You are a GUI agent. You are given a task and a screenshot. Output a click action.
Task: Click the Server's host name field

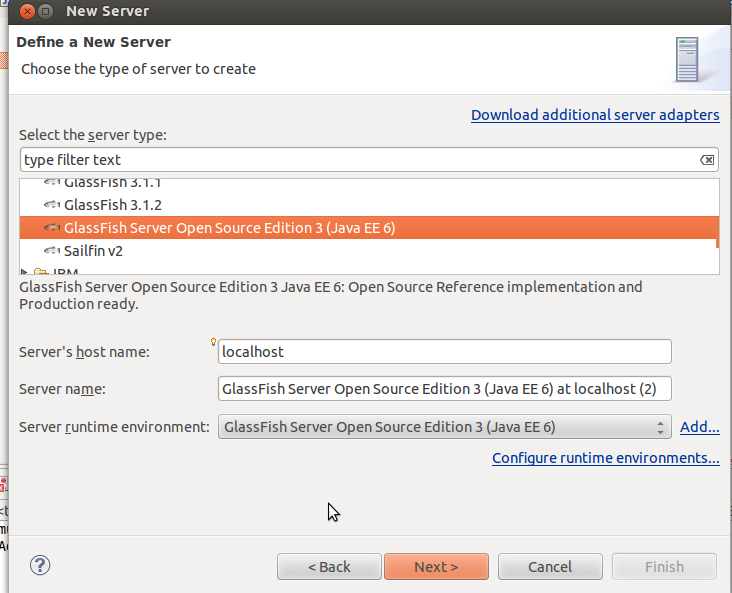[x=444, y=352]
